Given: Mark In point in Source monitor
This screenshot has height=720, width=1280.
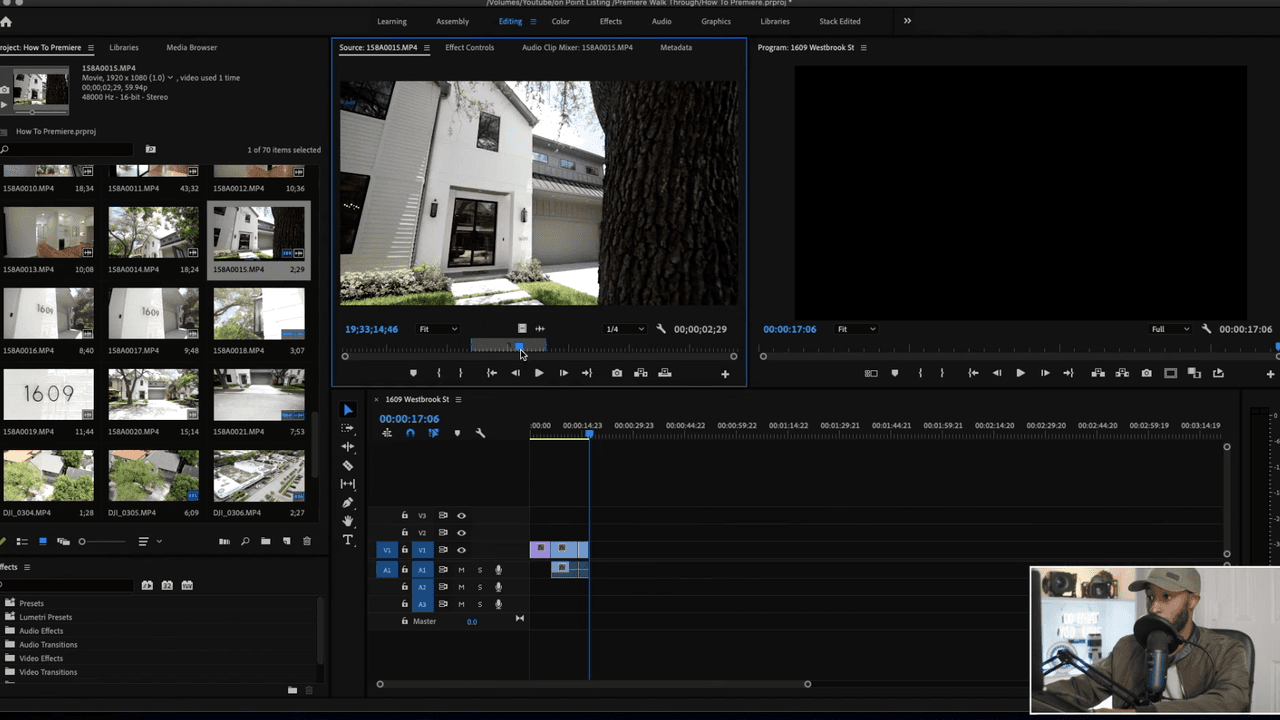Looking at the screenshot, I should pos(438,373).
